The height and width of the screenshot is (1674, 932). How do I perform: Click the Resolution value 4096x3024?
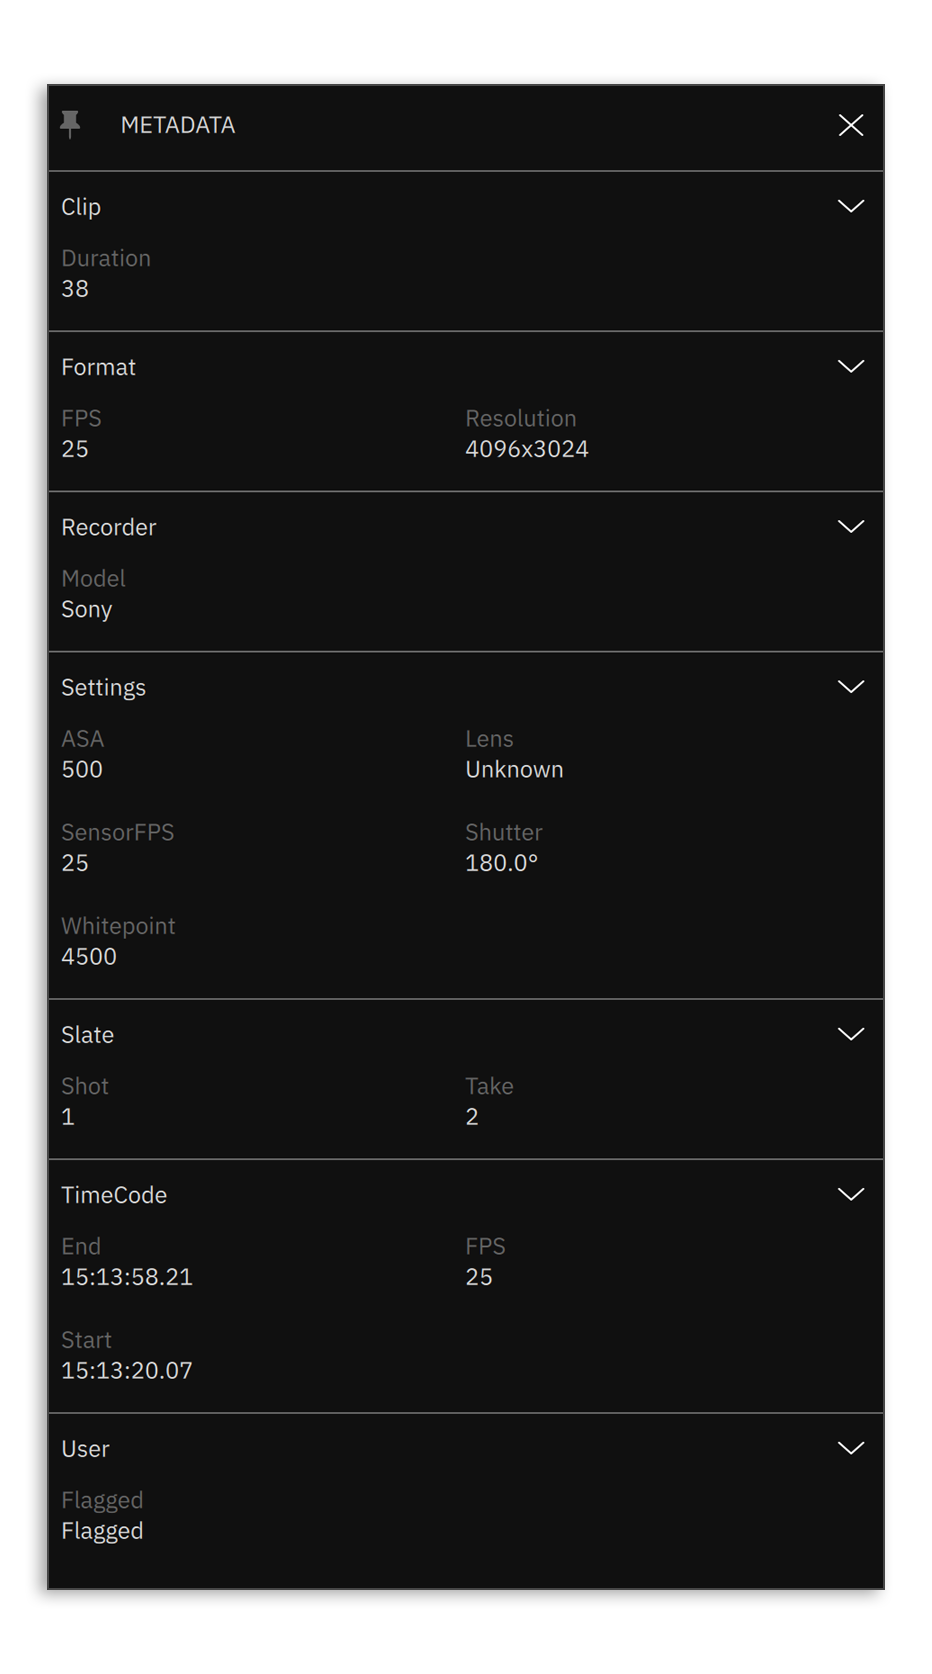coord(526,449)
